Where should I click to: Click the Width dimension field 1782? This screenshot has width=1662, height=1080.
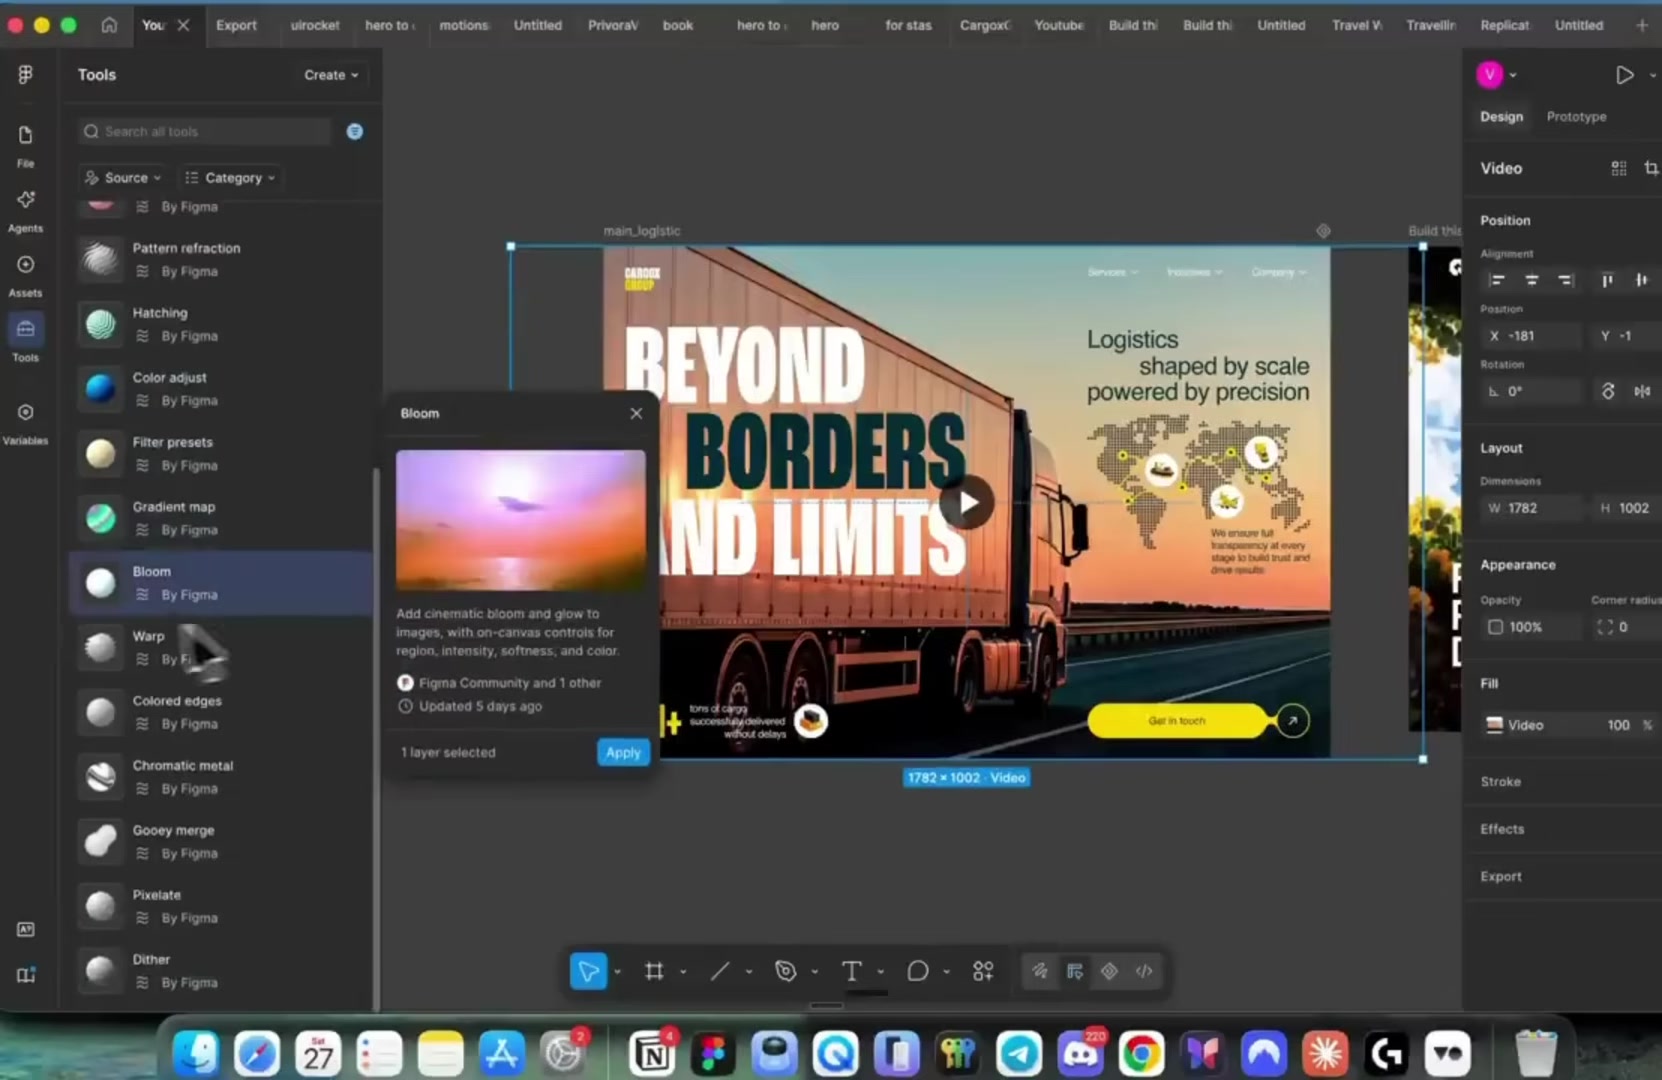(1530, 508)
